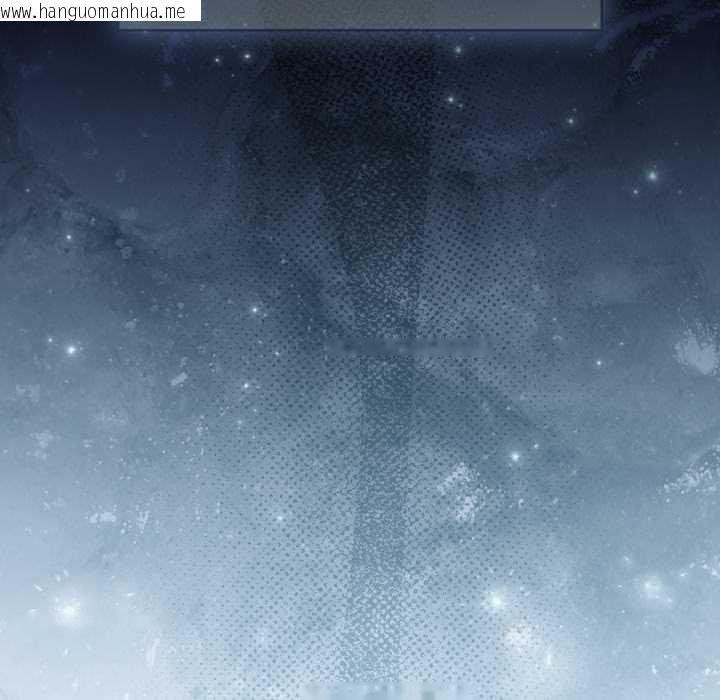
Task: Click the bright star right of the dark column
Action: click(x=515, y=456)
